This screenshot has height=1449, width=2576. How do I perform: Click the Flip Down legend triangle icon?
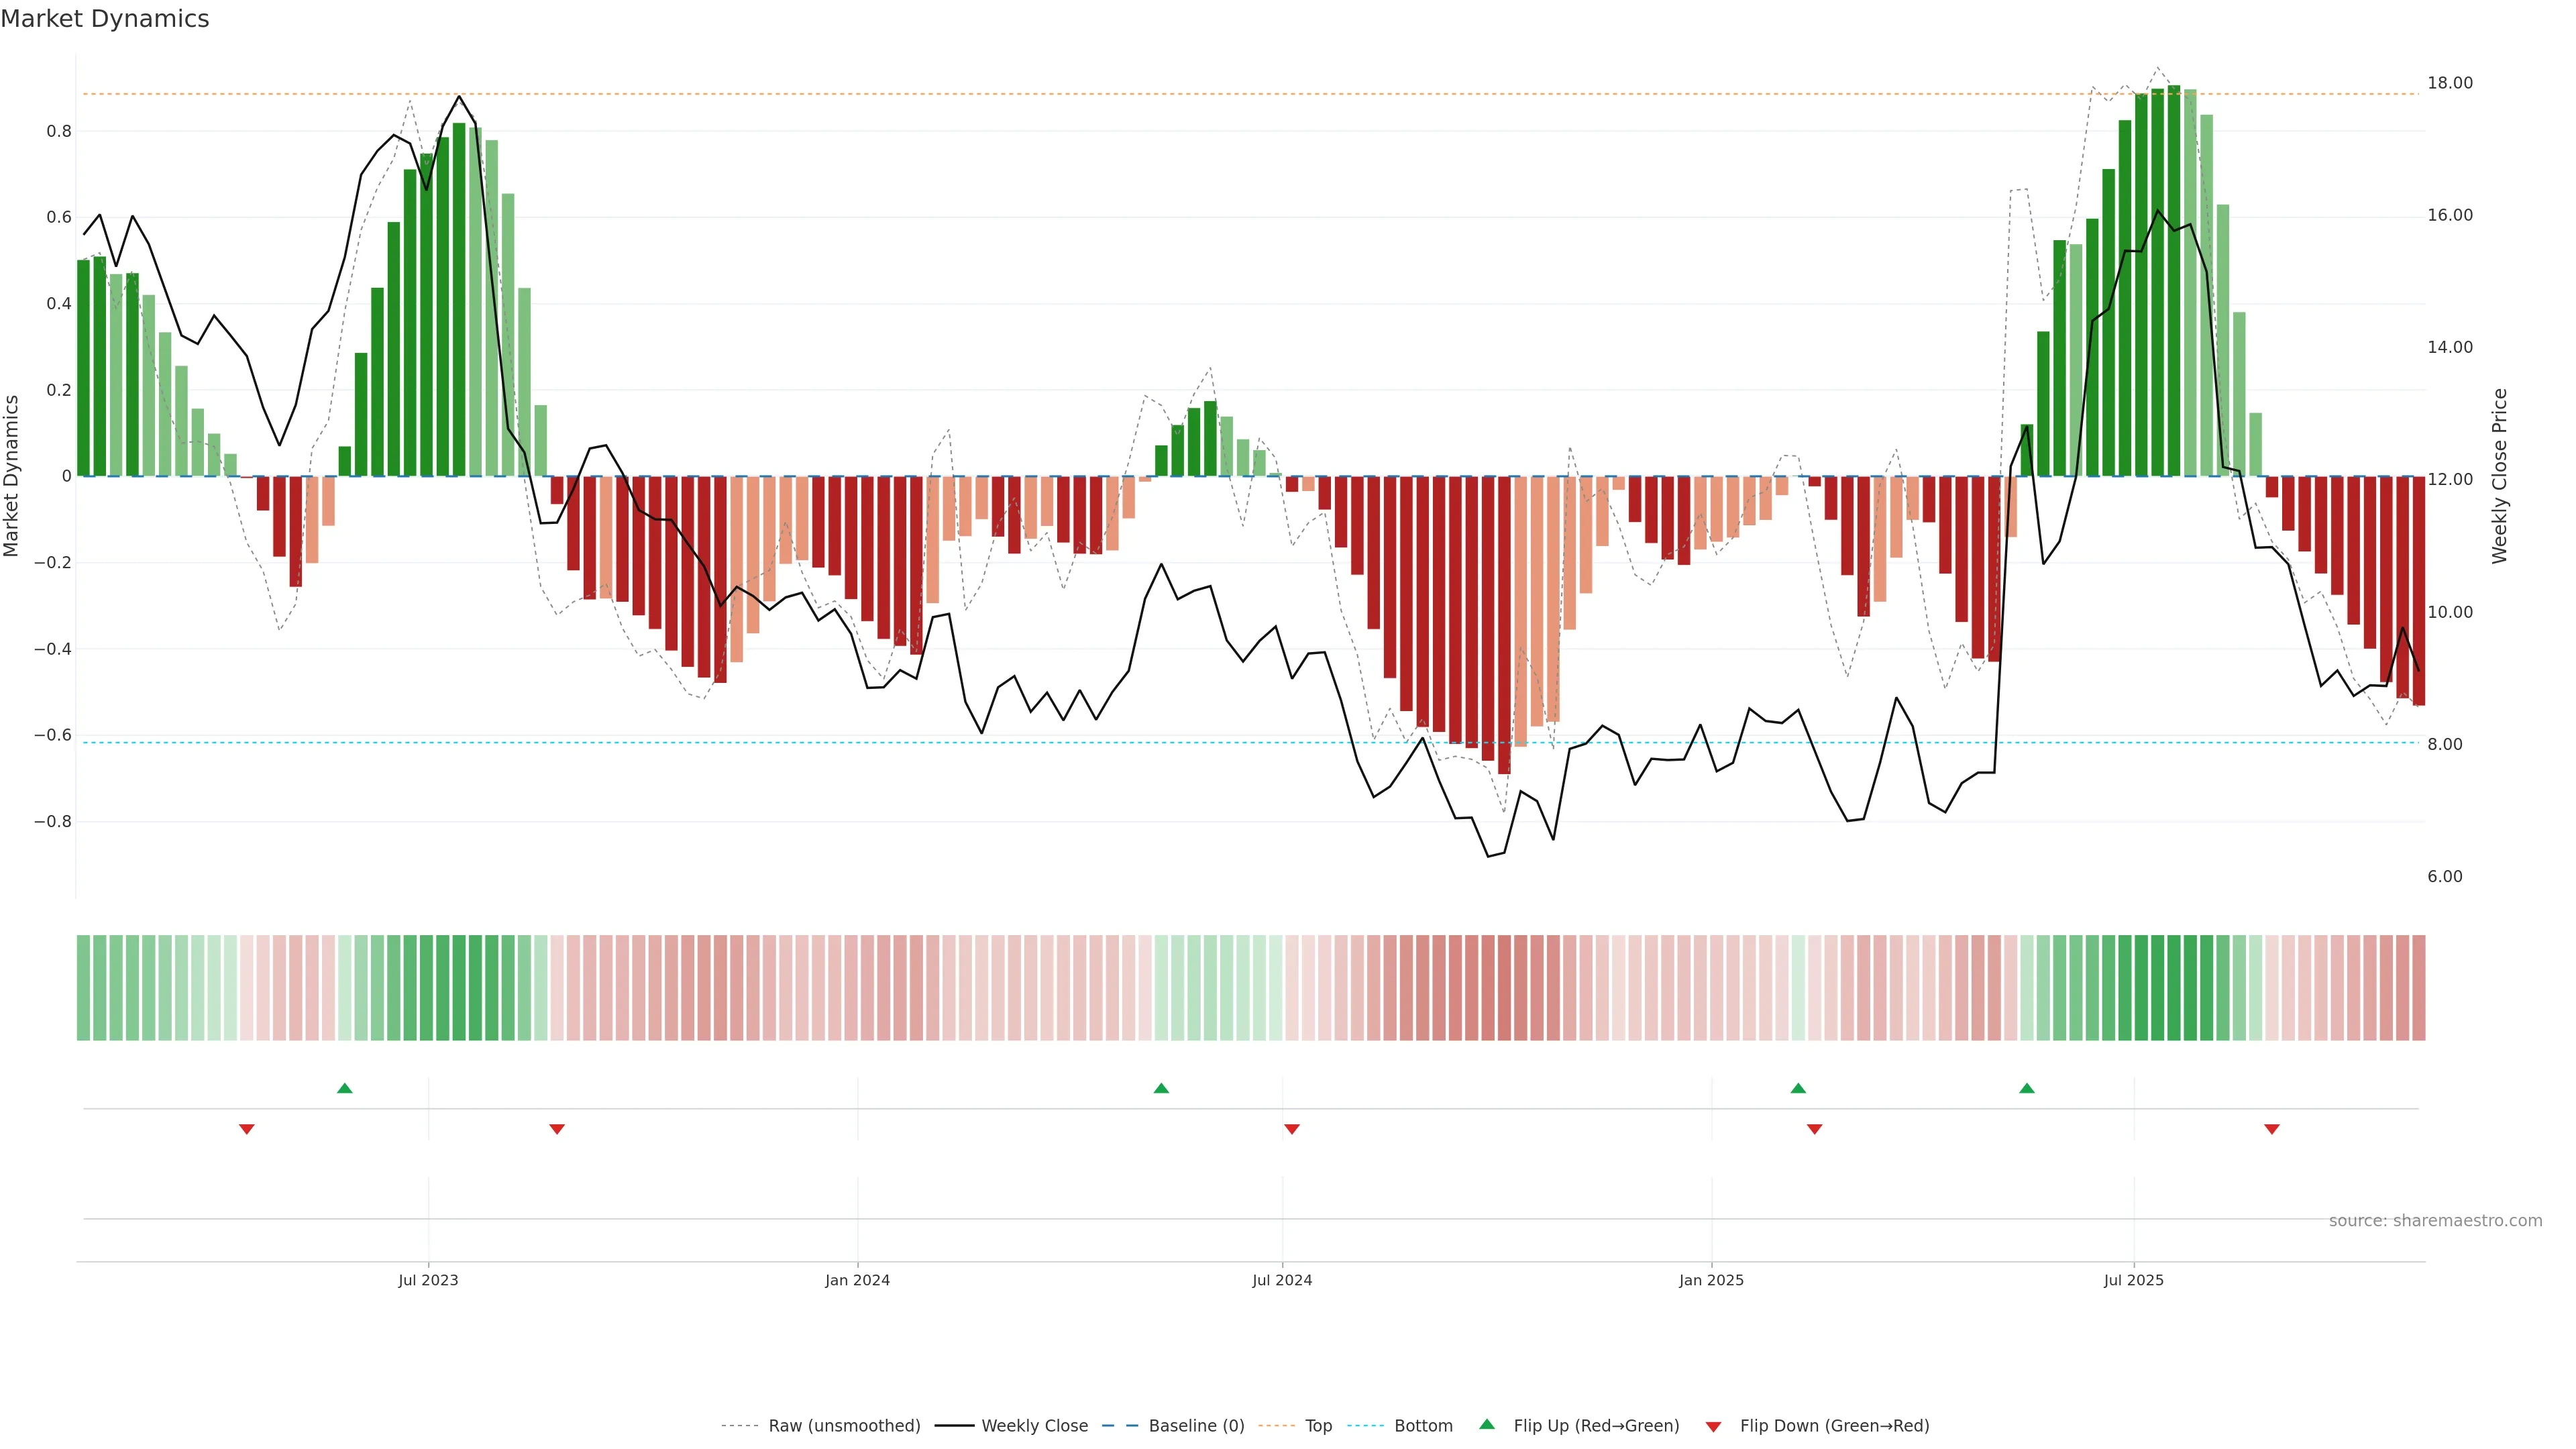pyautogui.click(x=1713, y=1426)
